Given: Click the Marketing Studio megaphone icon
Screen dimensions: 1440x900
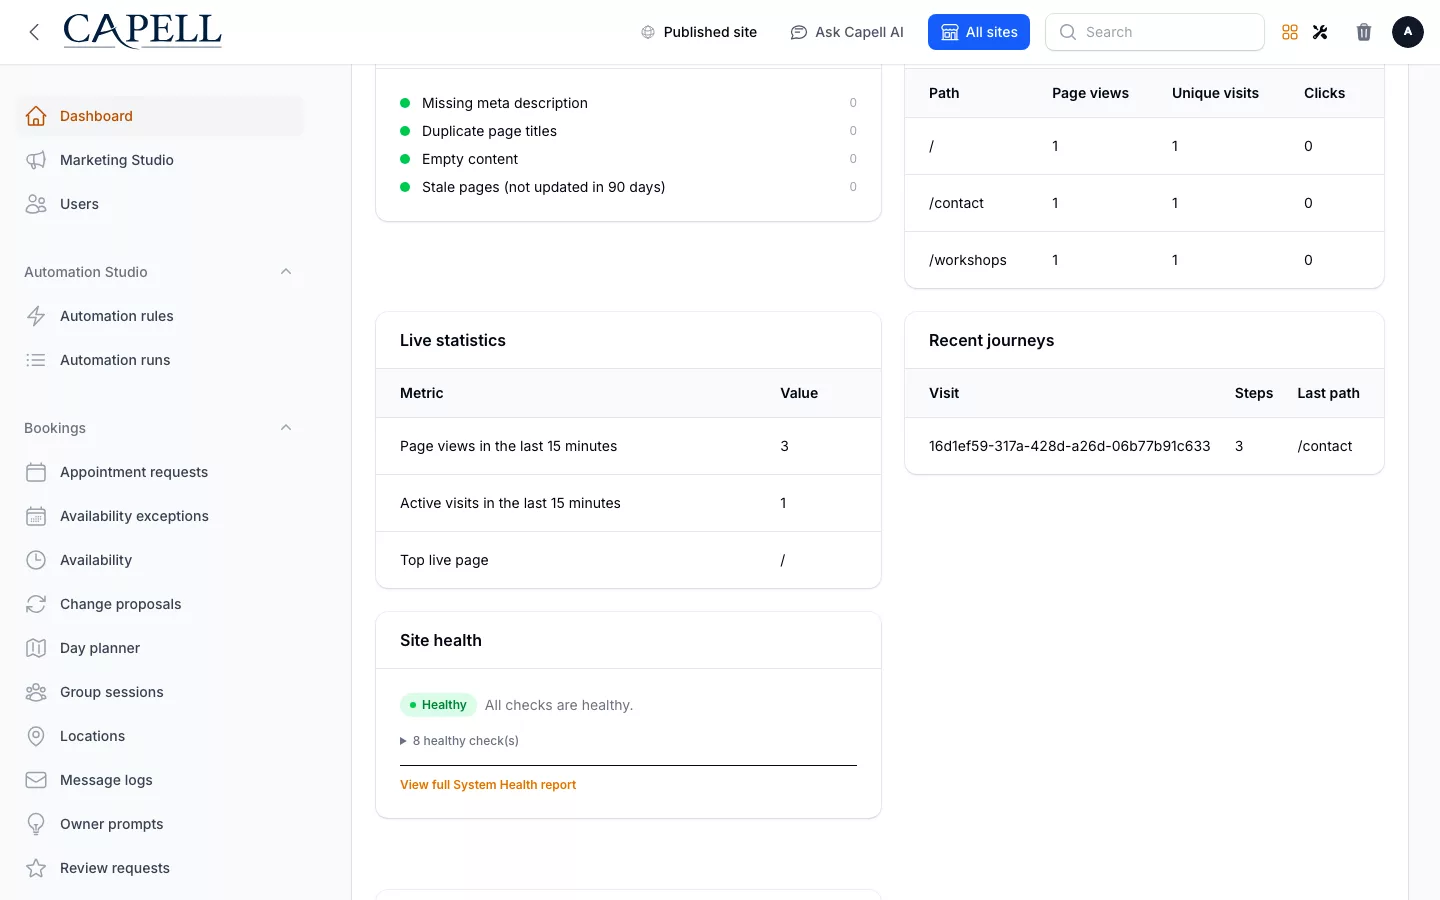Looking at the screenshot, I should [36, 160].
